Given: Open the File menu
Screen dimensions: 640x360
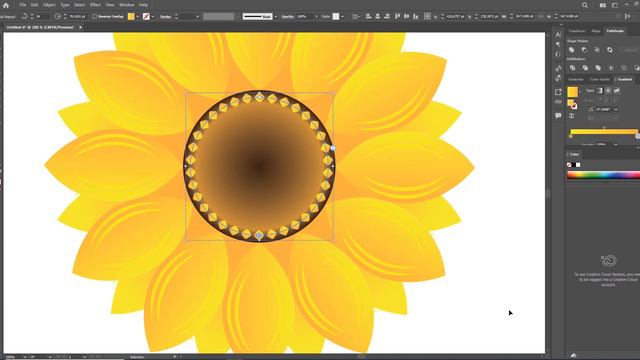Looking at the screenshot, I should click(22, 5).
